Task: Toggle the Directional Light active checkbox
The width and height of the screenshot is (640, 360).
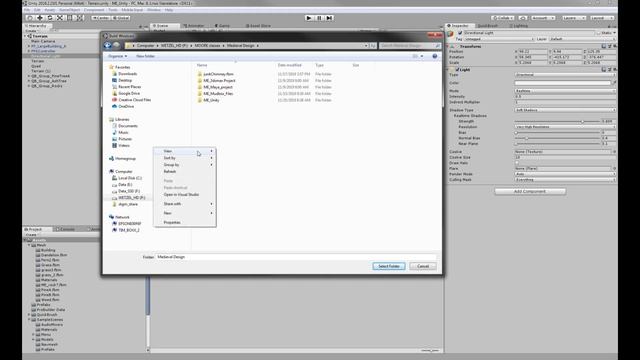Action: [x=460, y=33]
